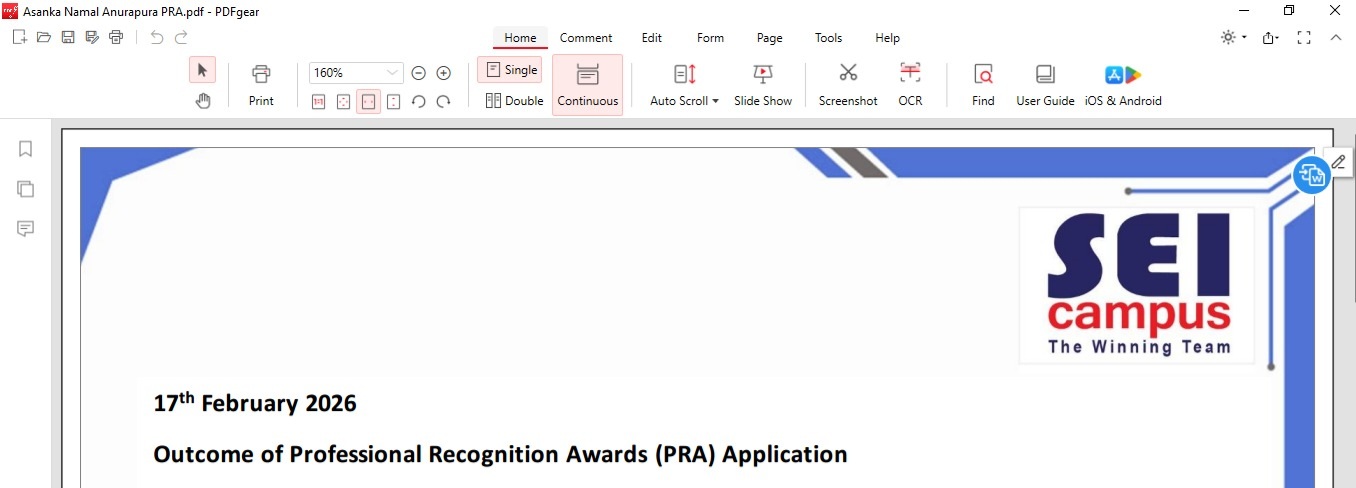Show the comments sidebar panel
Image resolution: width=1356 pixels, height=488 pixels.
[x=26, y=229]
